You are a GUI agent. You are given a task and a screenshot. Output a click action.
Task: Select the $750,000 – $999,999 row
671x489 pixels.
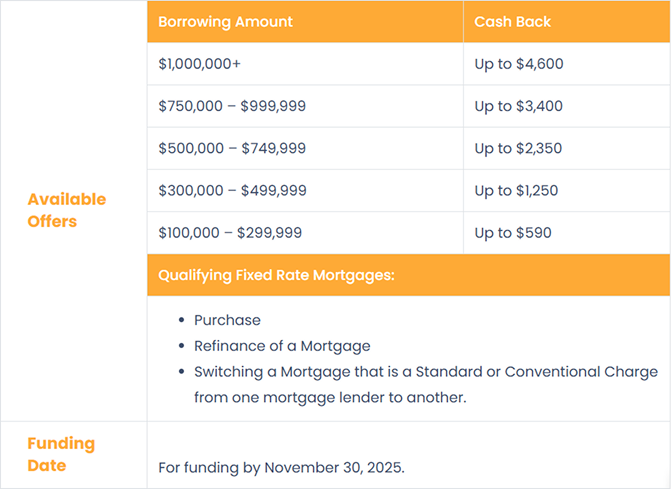pos(232,106)
